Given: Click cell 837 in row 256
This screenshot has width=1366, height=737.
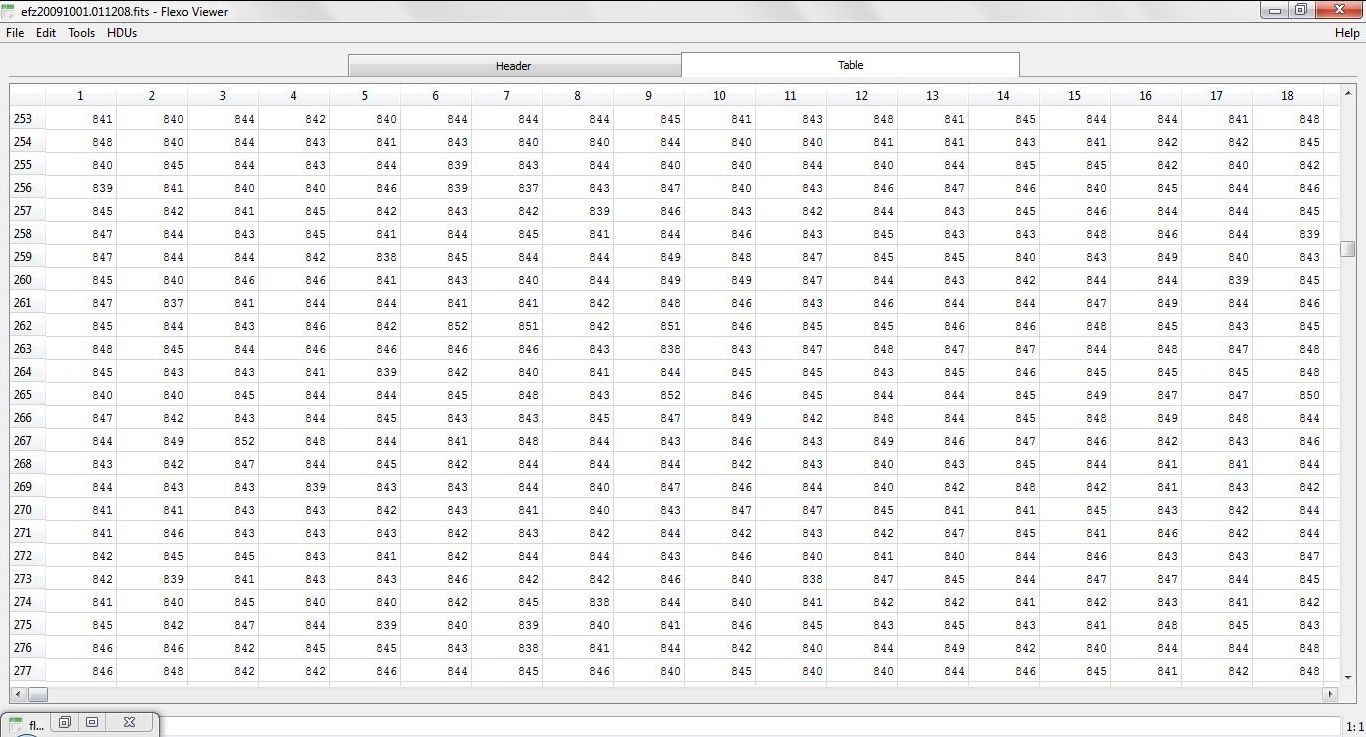Looking at the screenshot, I should coord(507,188).
